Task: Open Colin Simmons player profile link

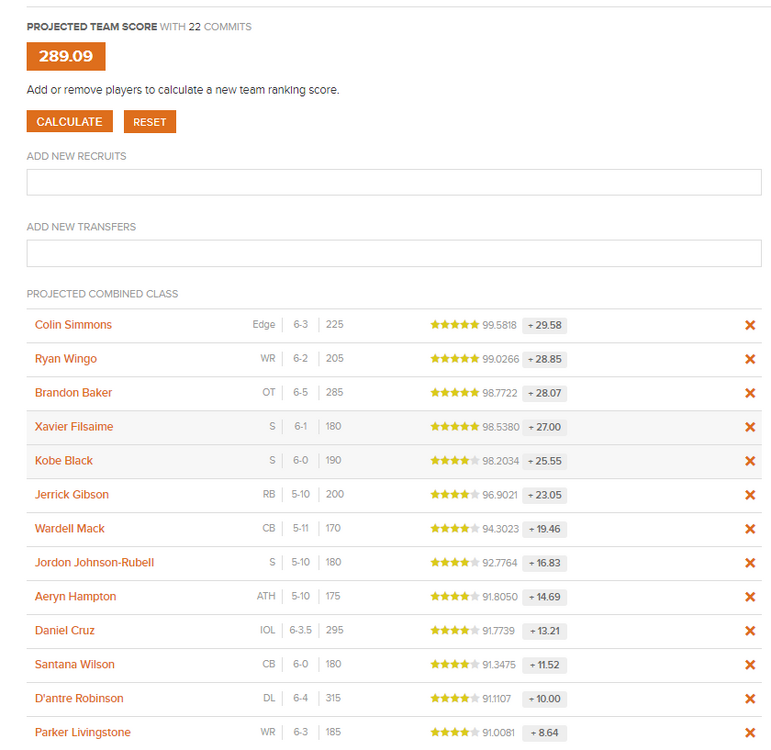Action: click(x=73, y=325)
